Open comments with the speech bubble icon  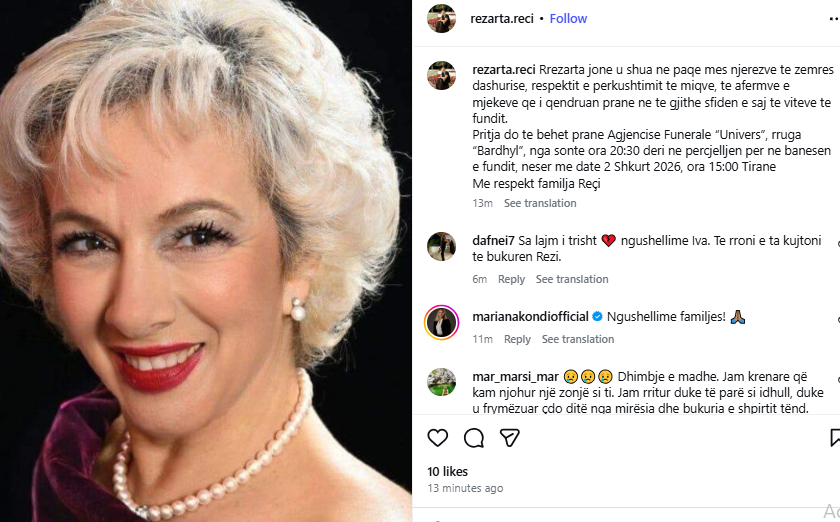point(474,438)
